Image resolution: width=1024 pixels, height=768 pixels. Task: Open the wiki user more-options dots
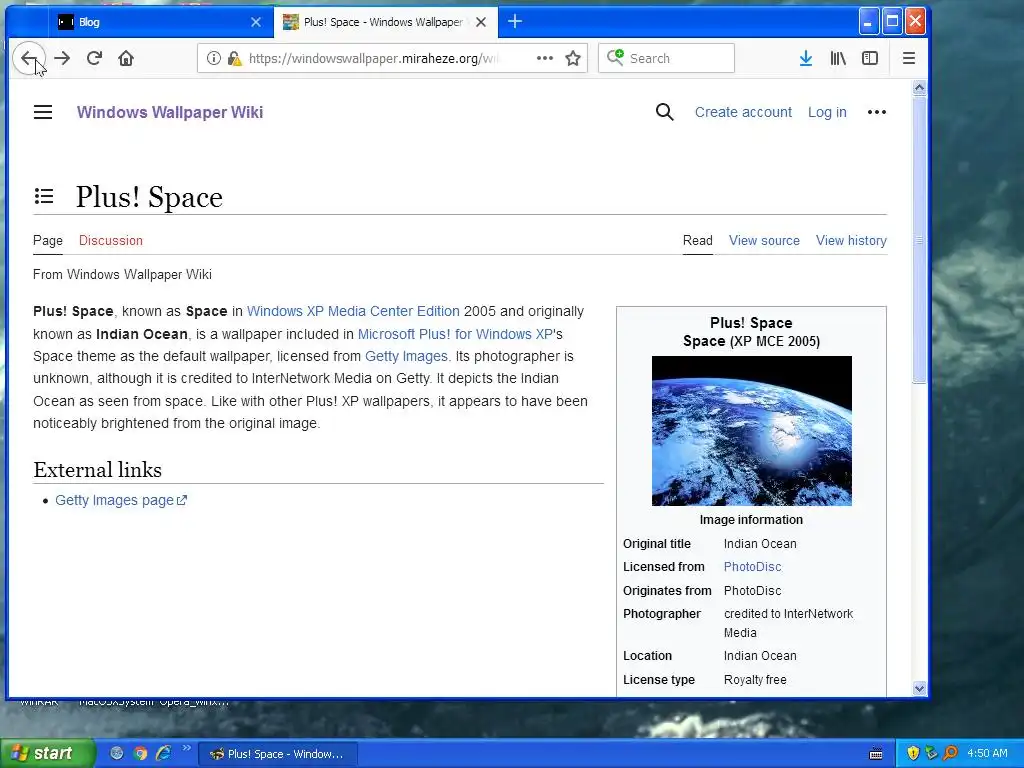pos(876,112)
